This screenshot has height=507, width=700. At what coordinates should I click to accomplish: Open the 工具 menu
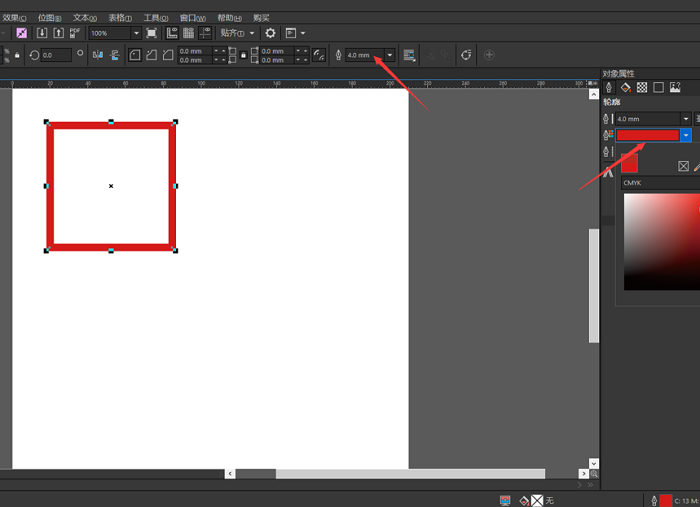155,18
